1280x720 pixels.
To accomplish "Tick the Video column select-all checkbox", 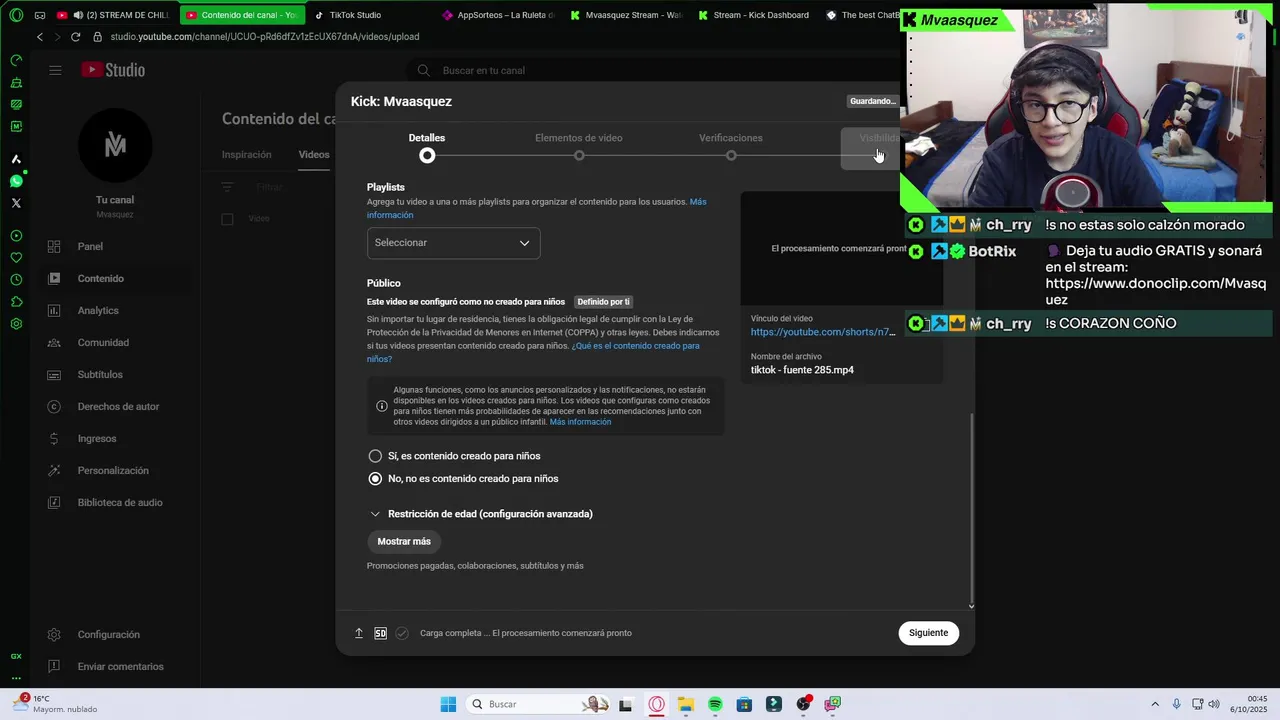I will pyautogui.click(x=227, y=219).
